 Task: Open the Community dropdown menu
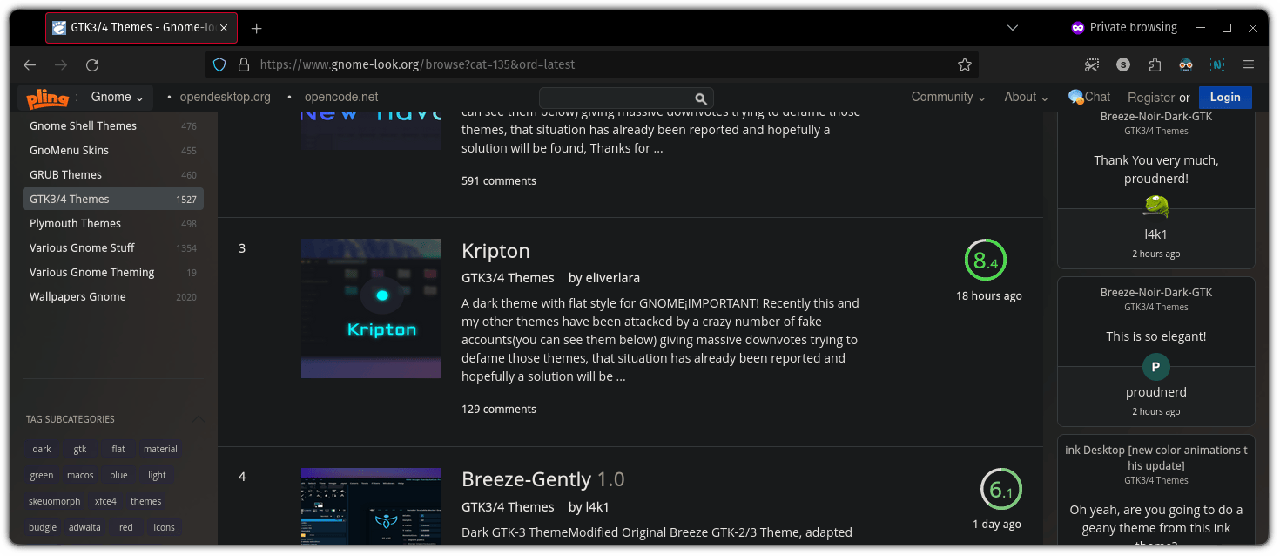(947, 97)
